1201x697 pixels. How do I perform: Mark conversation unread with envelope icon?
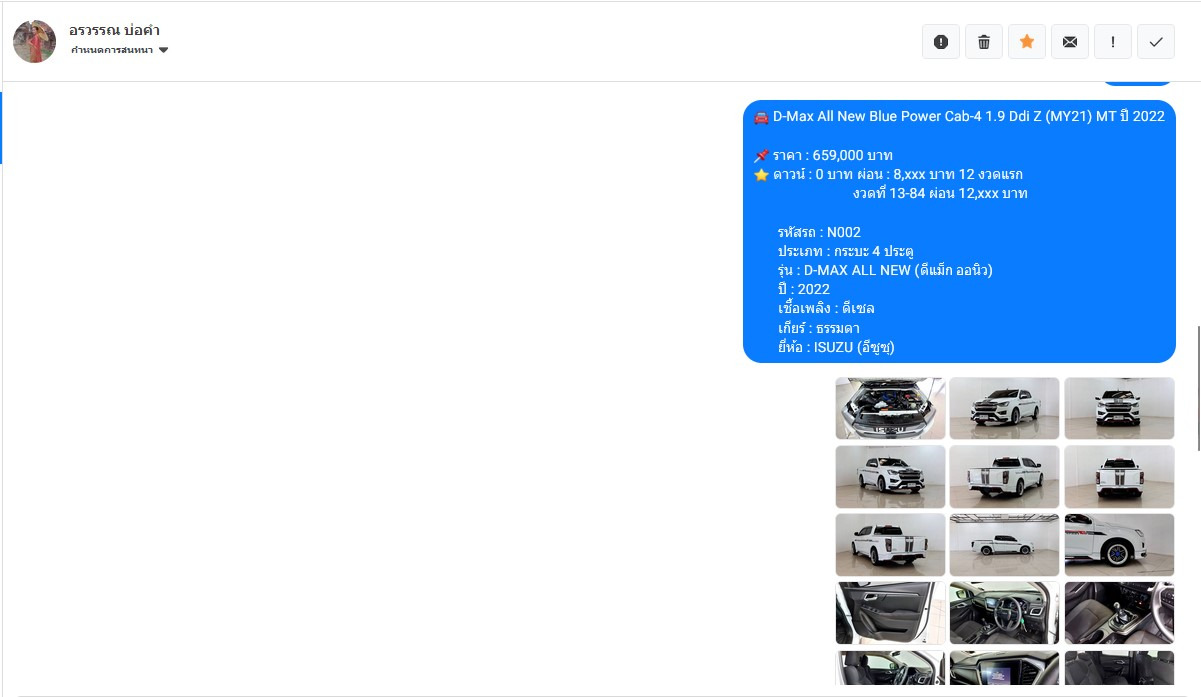click(x=1069, y=42)
